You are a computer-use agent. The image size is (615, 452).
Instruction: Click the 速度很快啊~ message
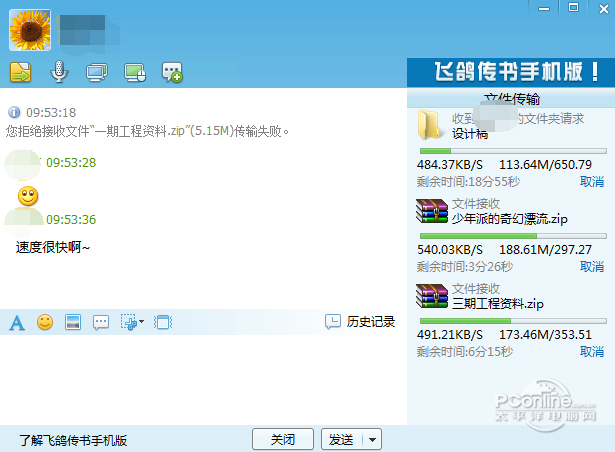[x=53, y=248]
